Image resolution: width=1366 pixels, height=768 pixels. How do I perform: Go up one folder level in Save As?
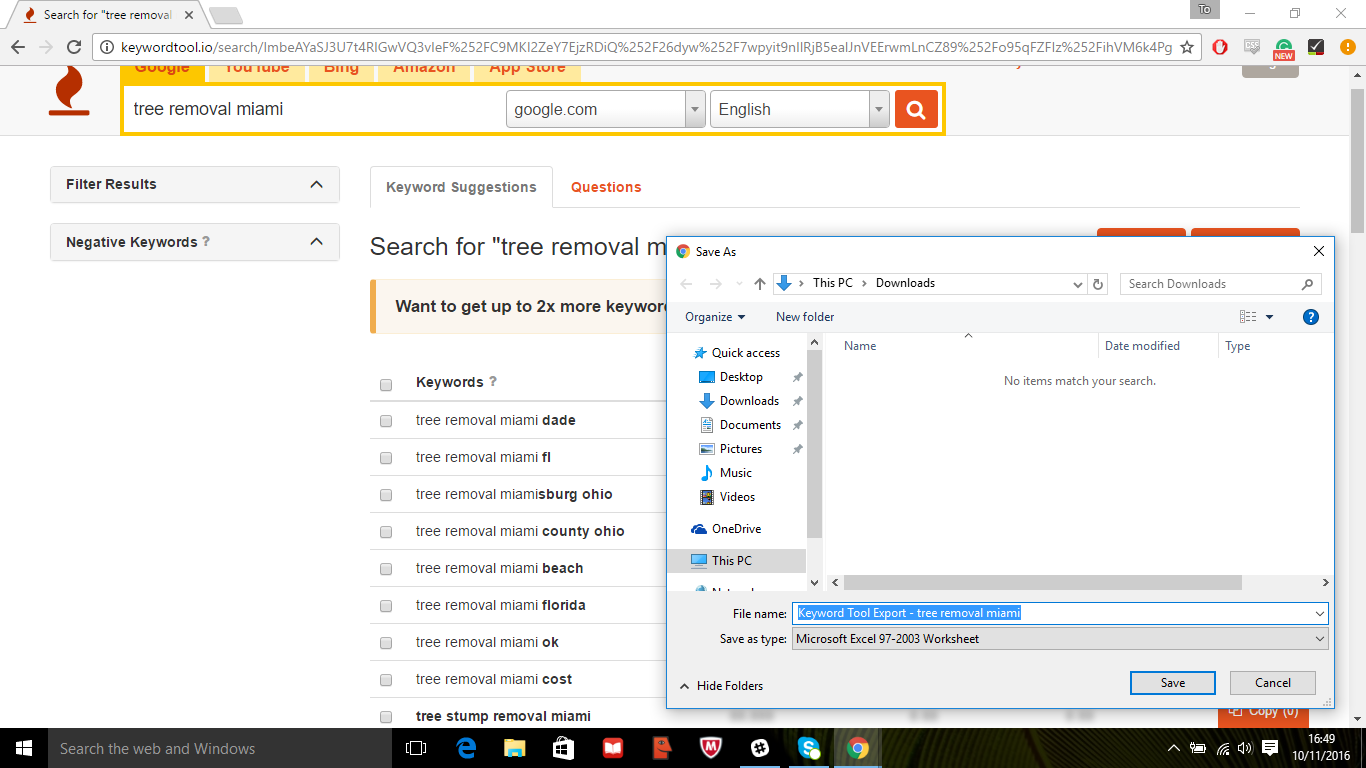[760, 284]
